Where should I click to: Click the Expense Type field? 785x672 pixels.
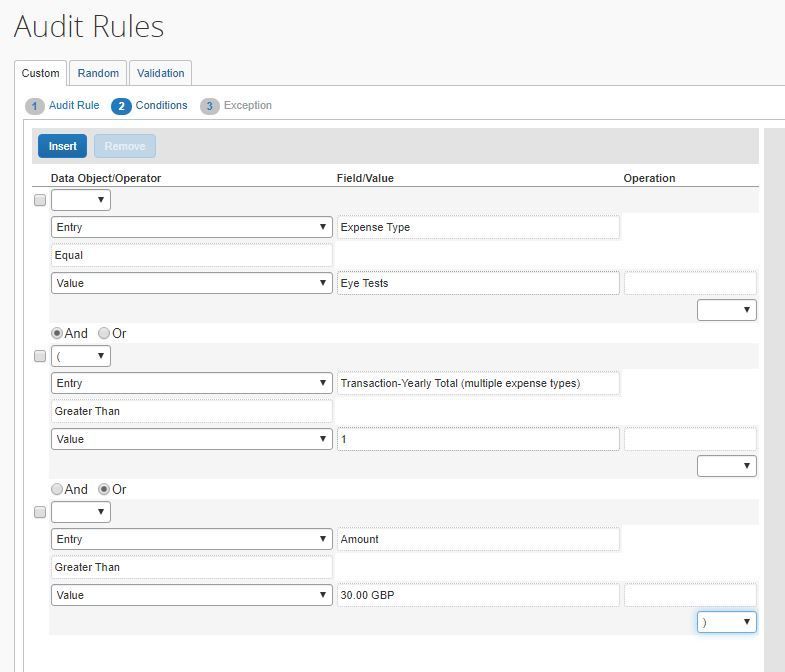point(478,227)
